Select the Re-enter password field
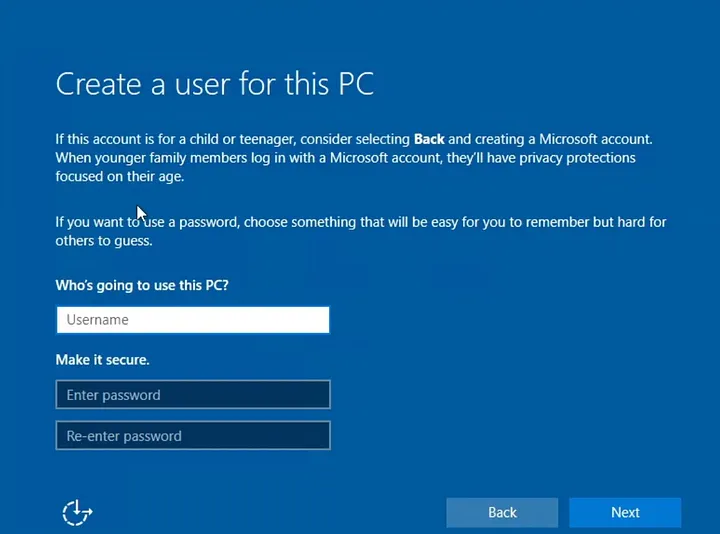 (x=192, y=436)
